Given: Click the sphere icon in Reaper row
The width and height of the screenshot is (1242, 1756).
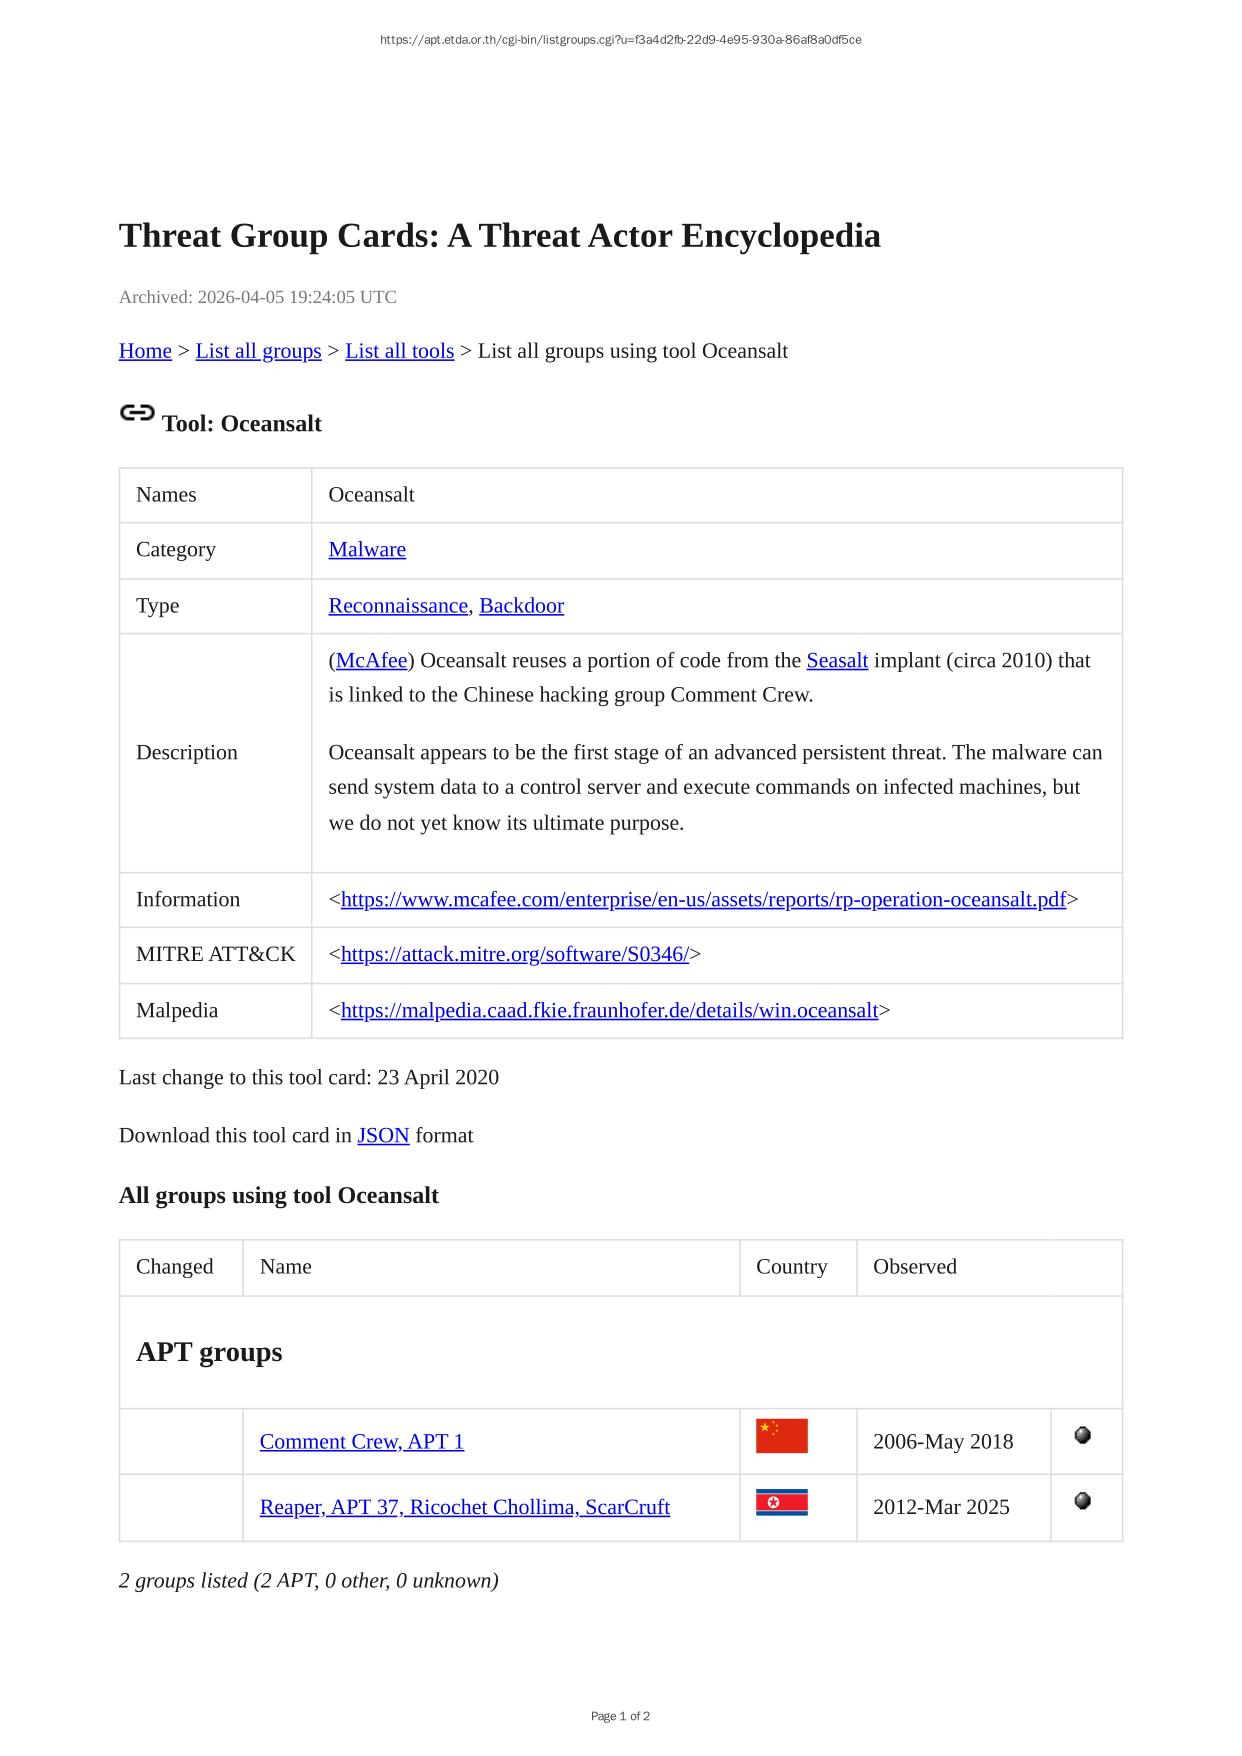Looking at the screenshot, I should pyautogui.click(x=1082, y=1501).
